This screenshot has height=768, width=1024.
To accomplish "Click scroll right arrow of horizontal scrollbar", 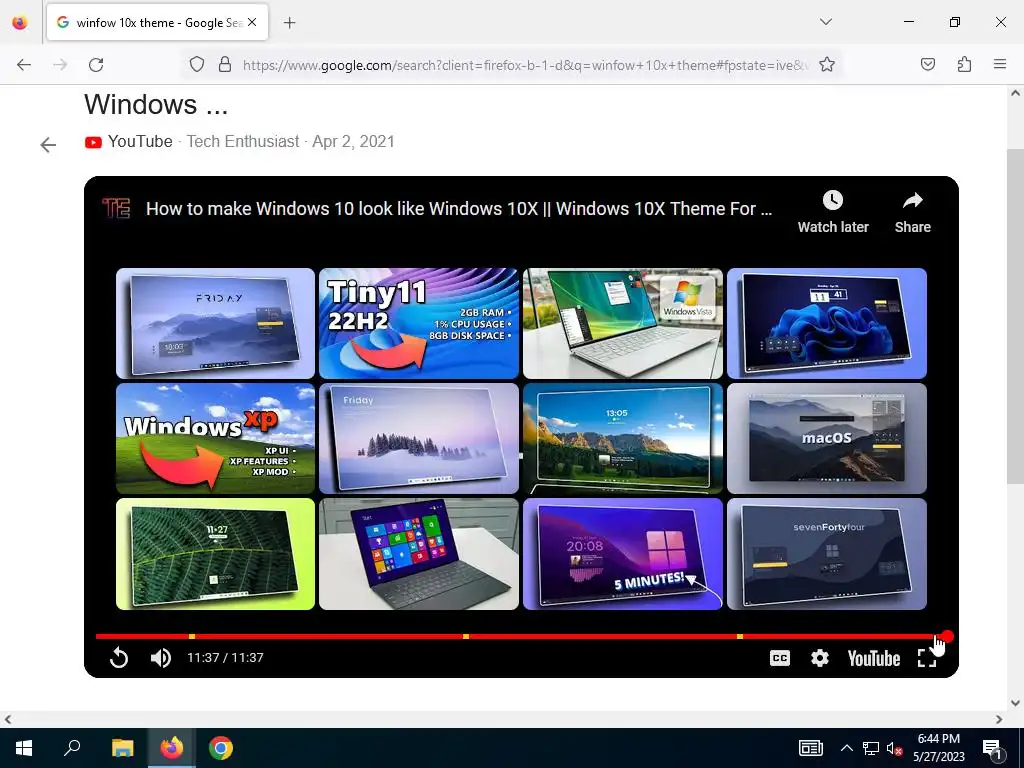I will (999, 719).
